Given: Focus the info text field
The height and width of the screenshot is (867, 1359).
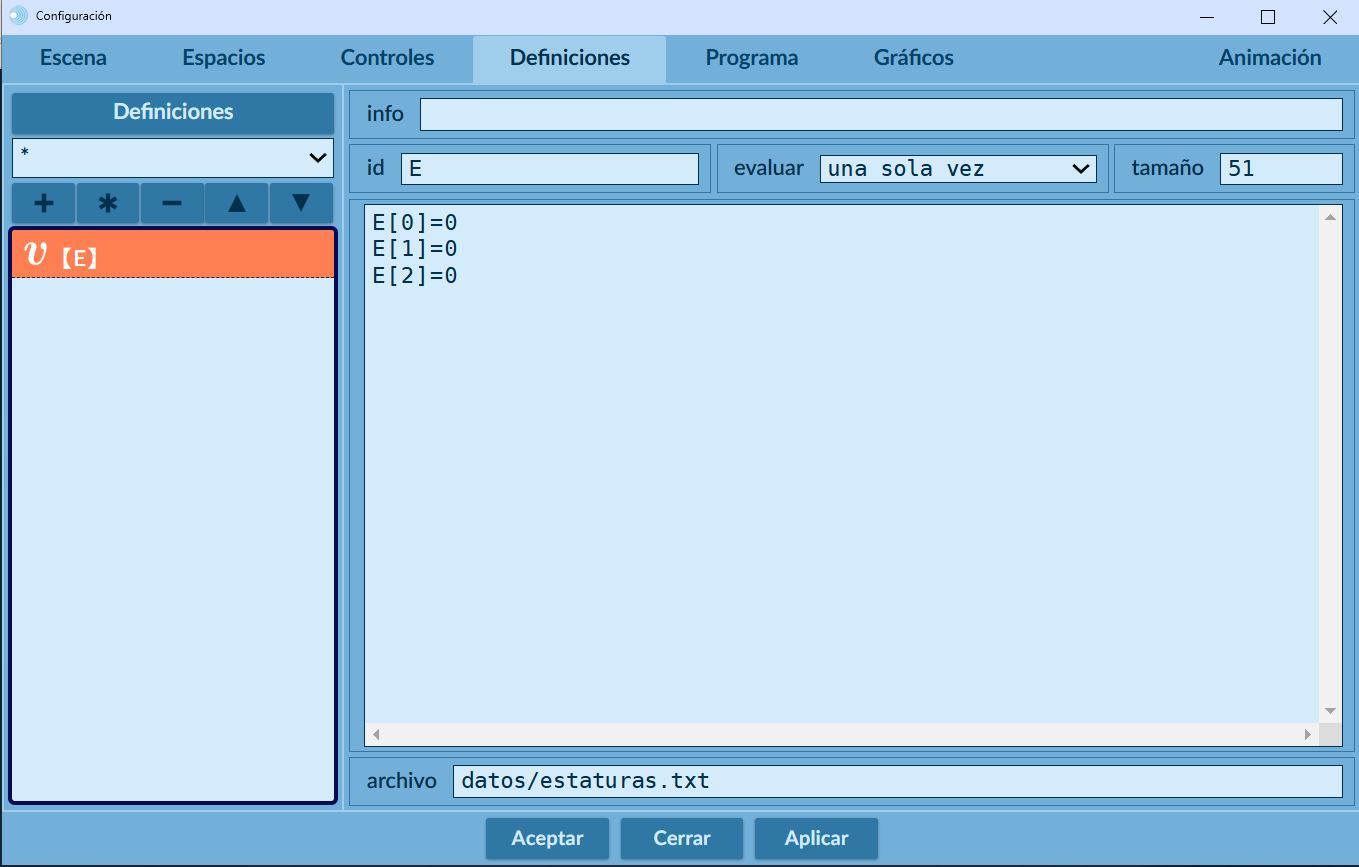Looking at the screenshot, I should point(881,114).
